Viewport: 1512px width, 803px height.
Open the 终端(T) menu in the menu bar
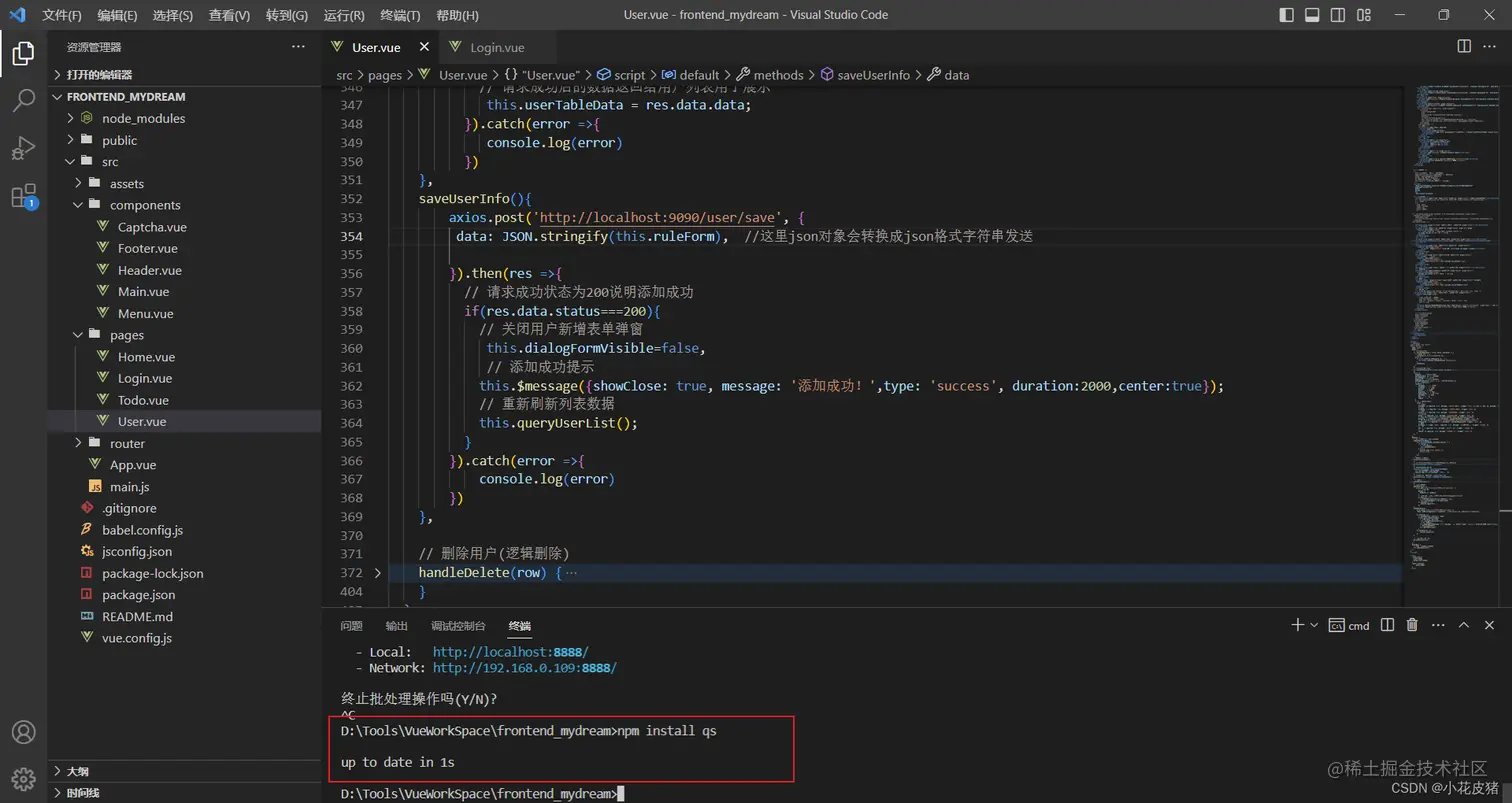coord(399,14)
